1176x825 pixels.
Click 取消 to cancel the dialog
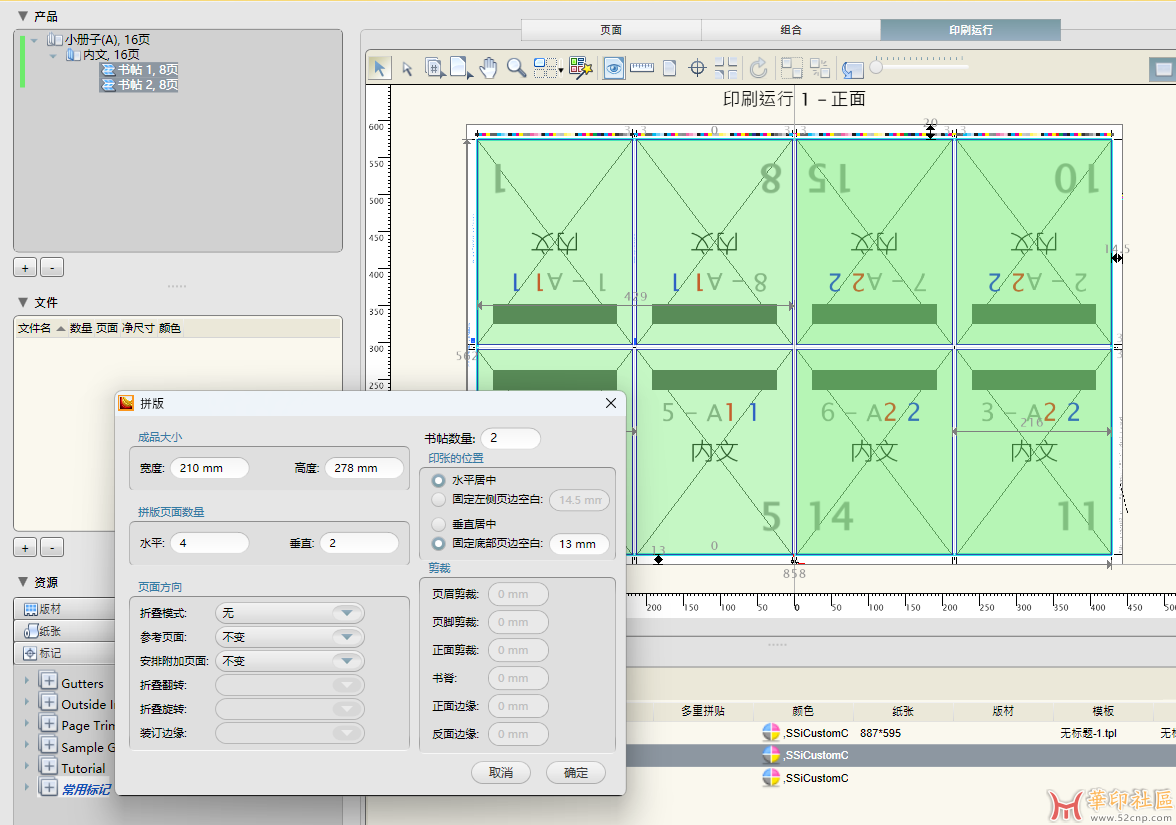point(501,772)
